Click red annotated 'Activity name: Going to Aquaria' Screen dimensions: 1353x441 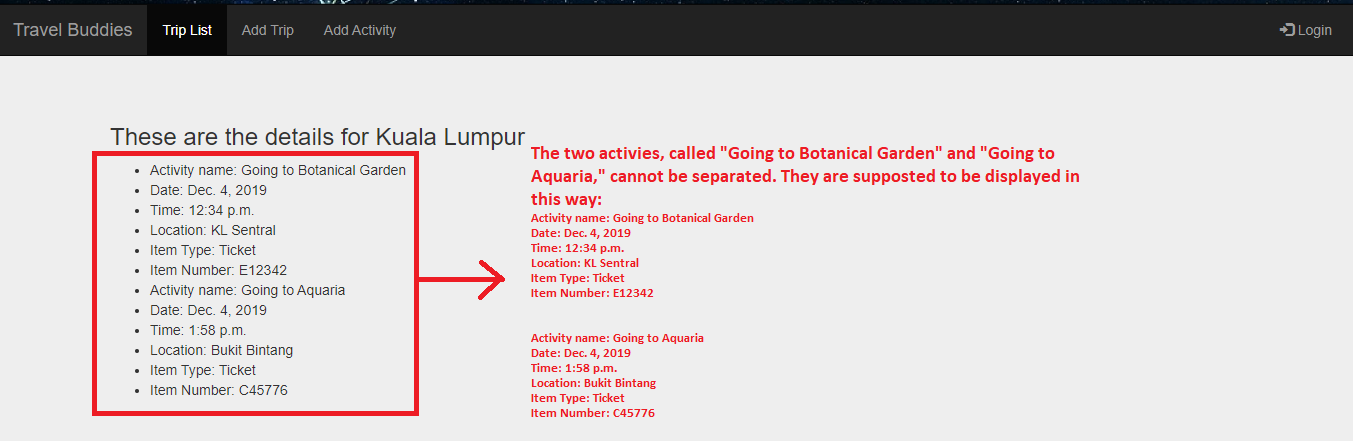pos(617,338)
